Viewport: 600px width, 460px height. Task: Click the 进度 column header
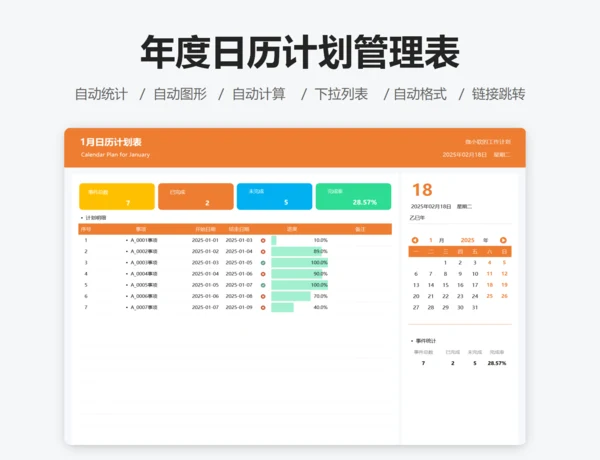coord(292,229)
